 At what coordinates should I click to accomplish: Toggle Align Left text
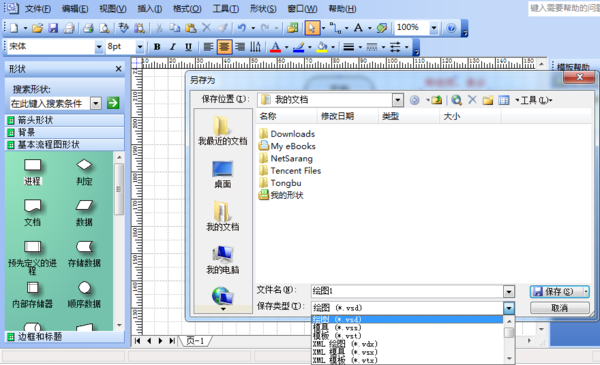click(209, 47)
